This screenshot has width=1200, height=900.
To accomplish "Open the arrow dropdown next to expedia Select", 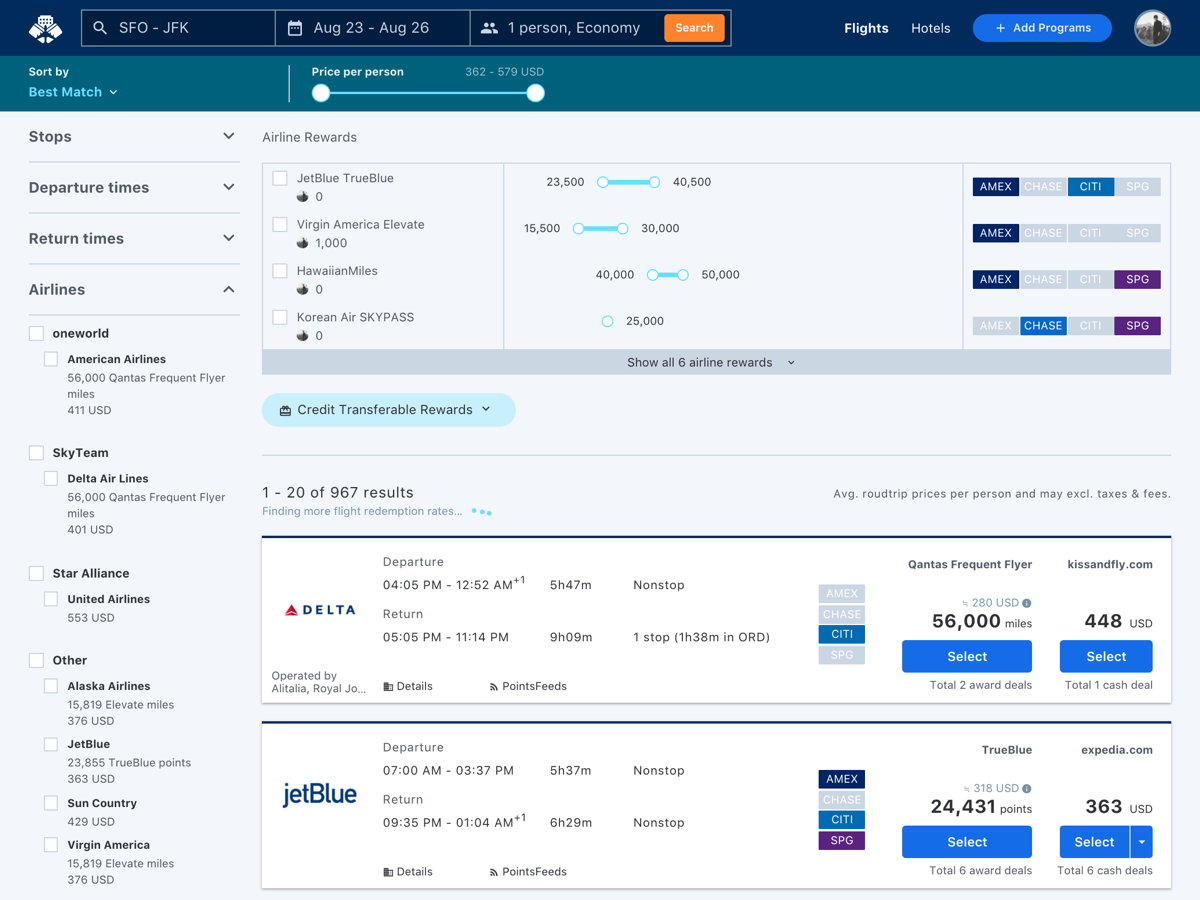I will (1141, 842).
